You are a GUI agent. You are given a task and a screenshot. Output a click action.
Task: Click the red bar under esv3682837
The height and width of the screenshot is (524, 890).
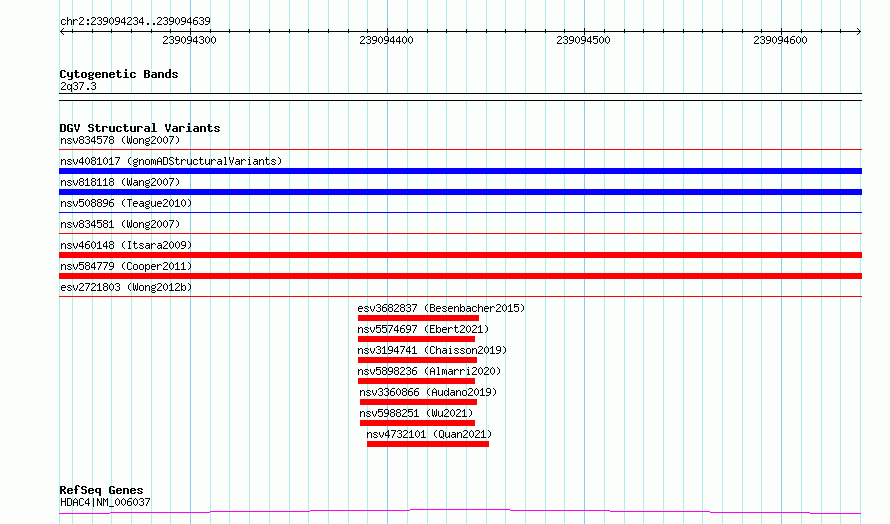418,318
